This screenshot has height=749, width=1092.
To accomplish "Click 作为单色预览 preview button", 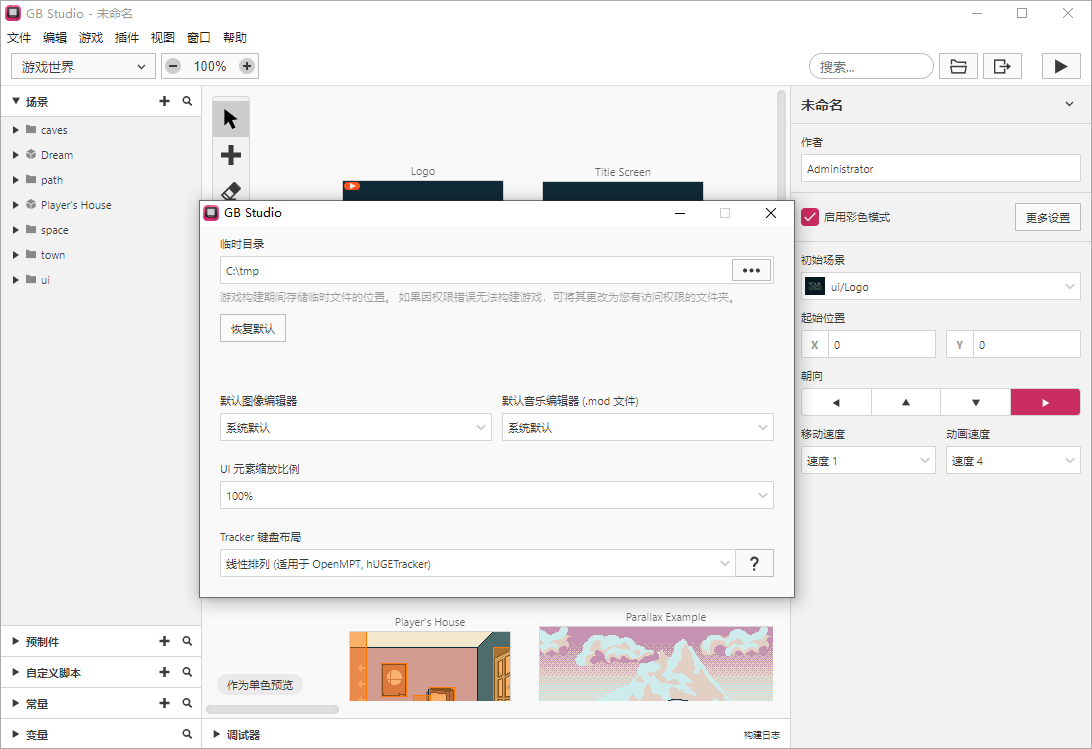I will tap(260, 685).
